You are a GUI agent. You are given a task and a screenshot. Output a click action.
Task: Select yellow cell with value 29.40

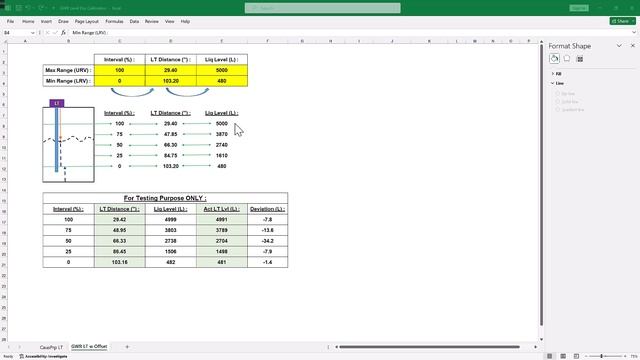[171, 70]
